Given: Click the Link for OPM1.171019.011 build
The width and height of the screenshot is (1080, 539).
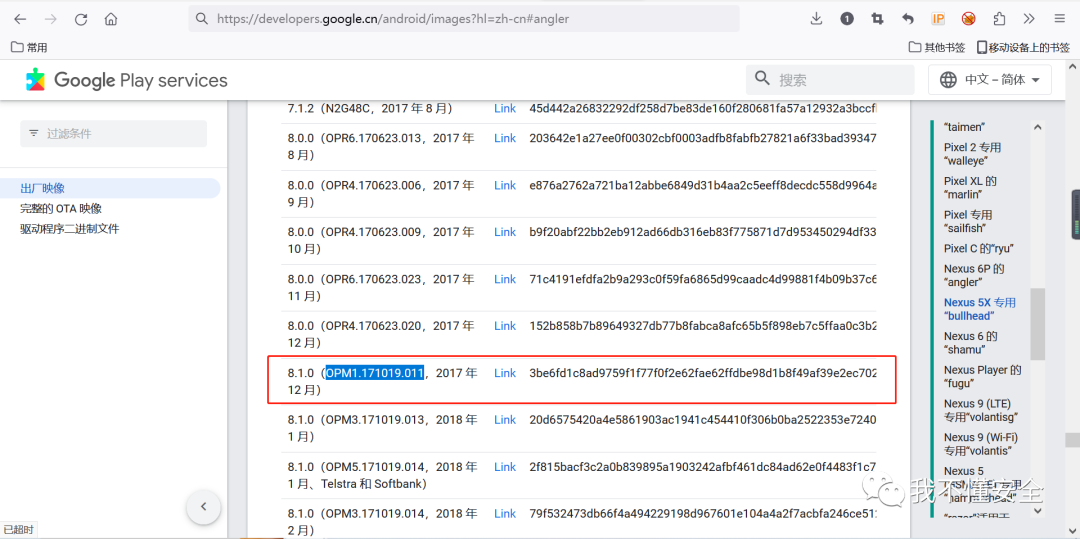Looking at the screenshot, I should [505, 373].
